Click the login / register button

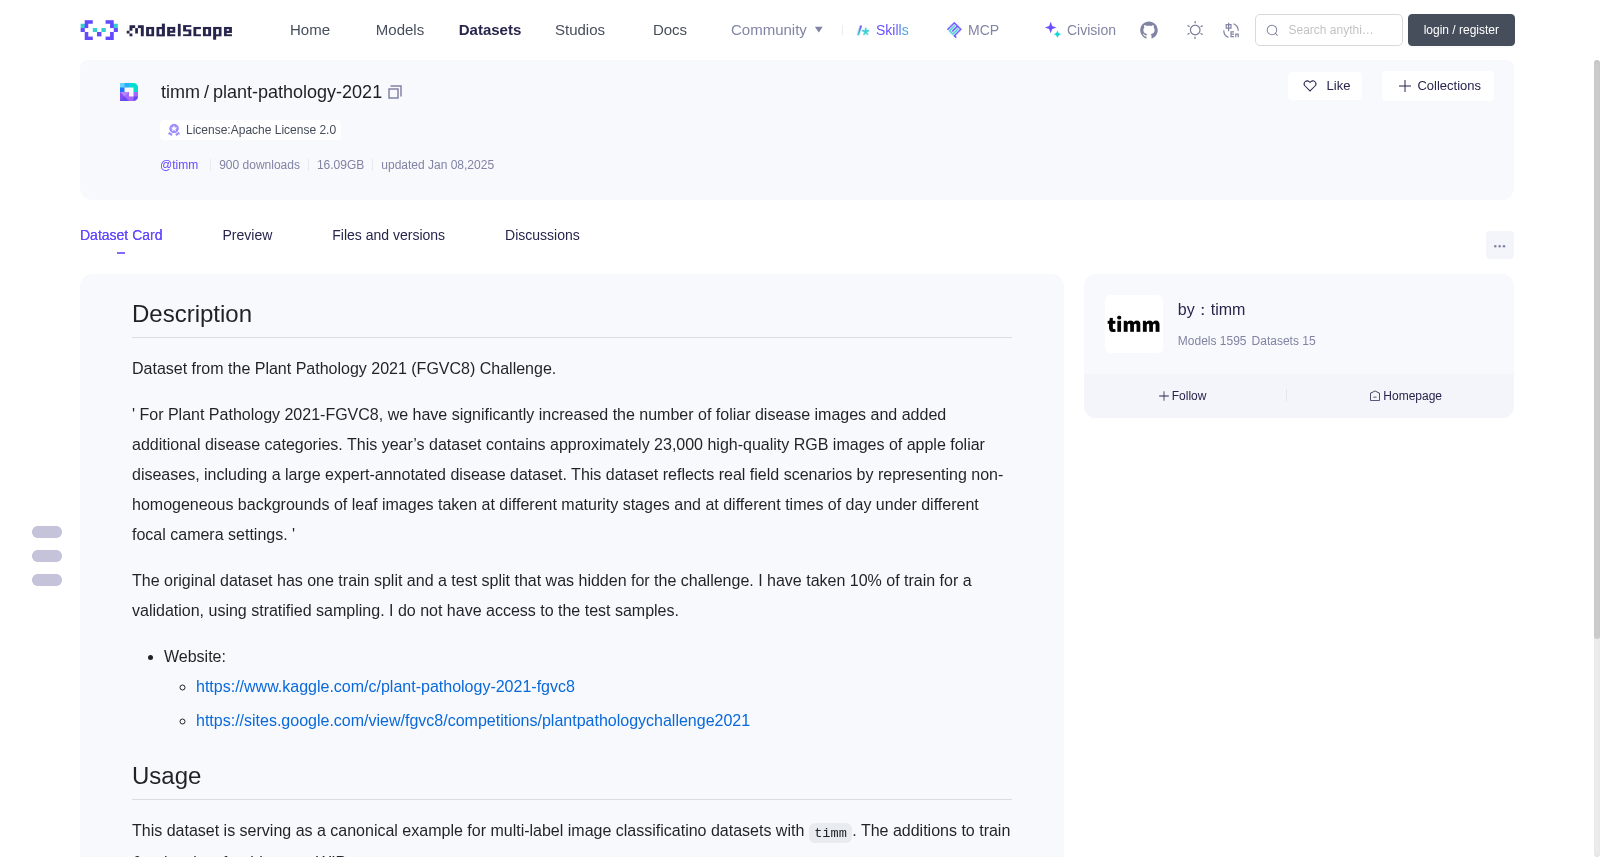(1461, 30)
